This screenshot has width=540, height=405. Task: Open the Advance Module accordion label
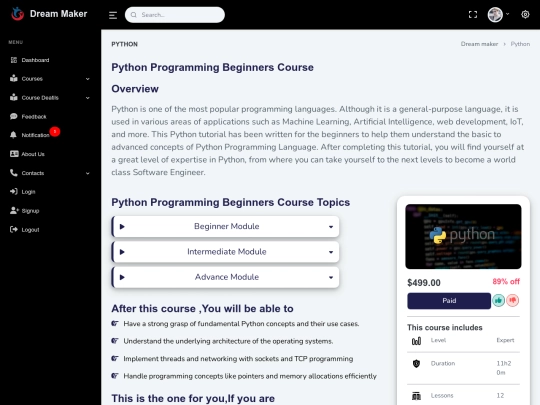[x=227, y=277]
